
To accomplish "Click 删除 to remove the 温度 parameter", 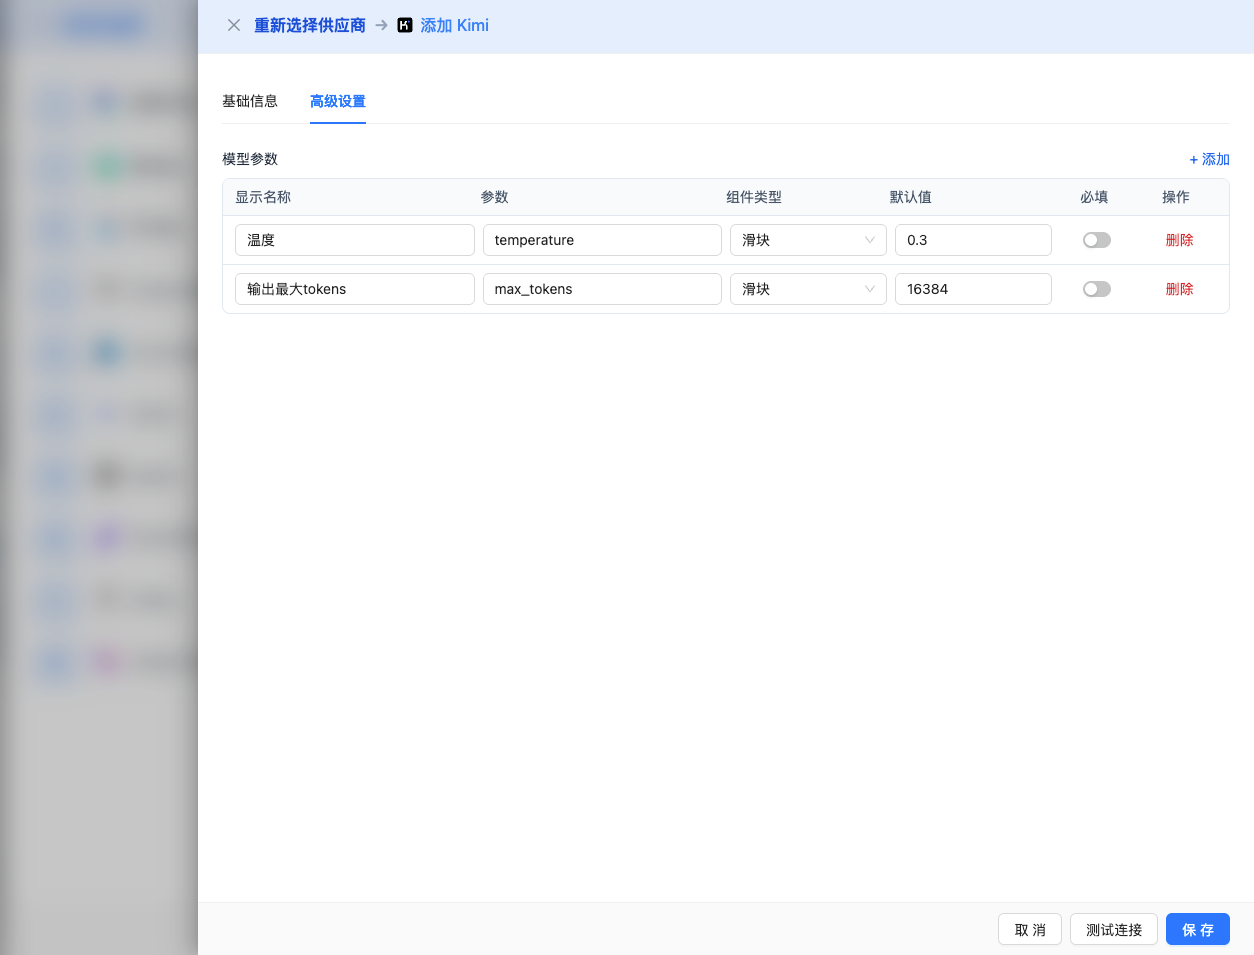I will tap(1179, 239).
